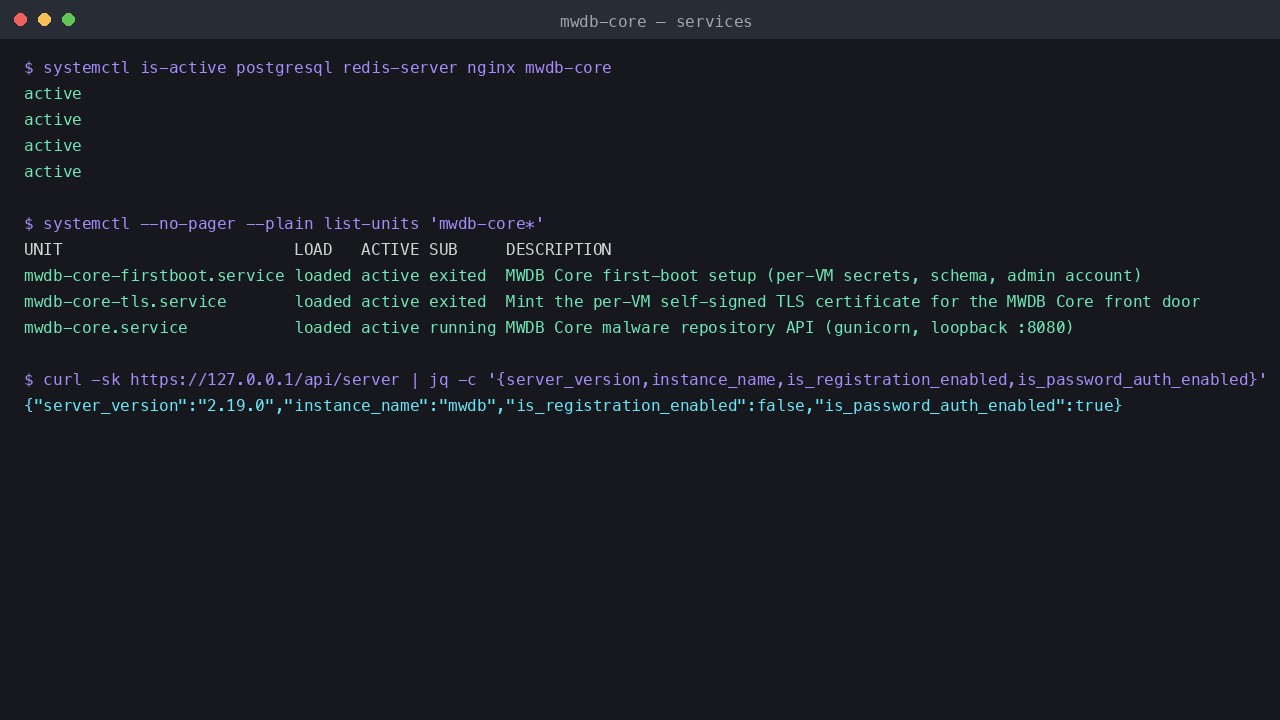Image resolution: width=1280 pixels, height=720 pixels.
Task: Click the window title 'mwdb-core — services'
Action: point(656,21)
